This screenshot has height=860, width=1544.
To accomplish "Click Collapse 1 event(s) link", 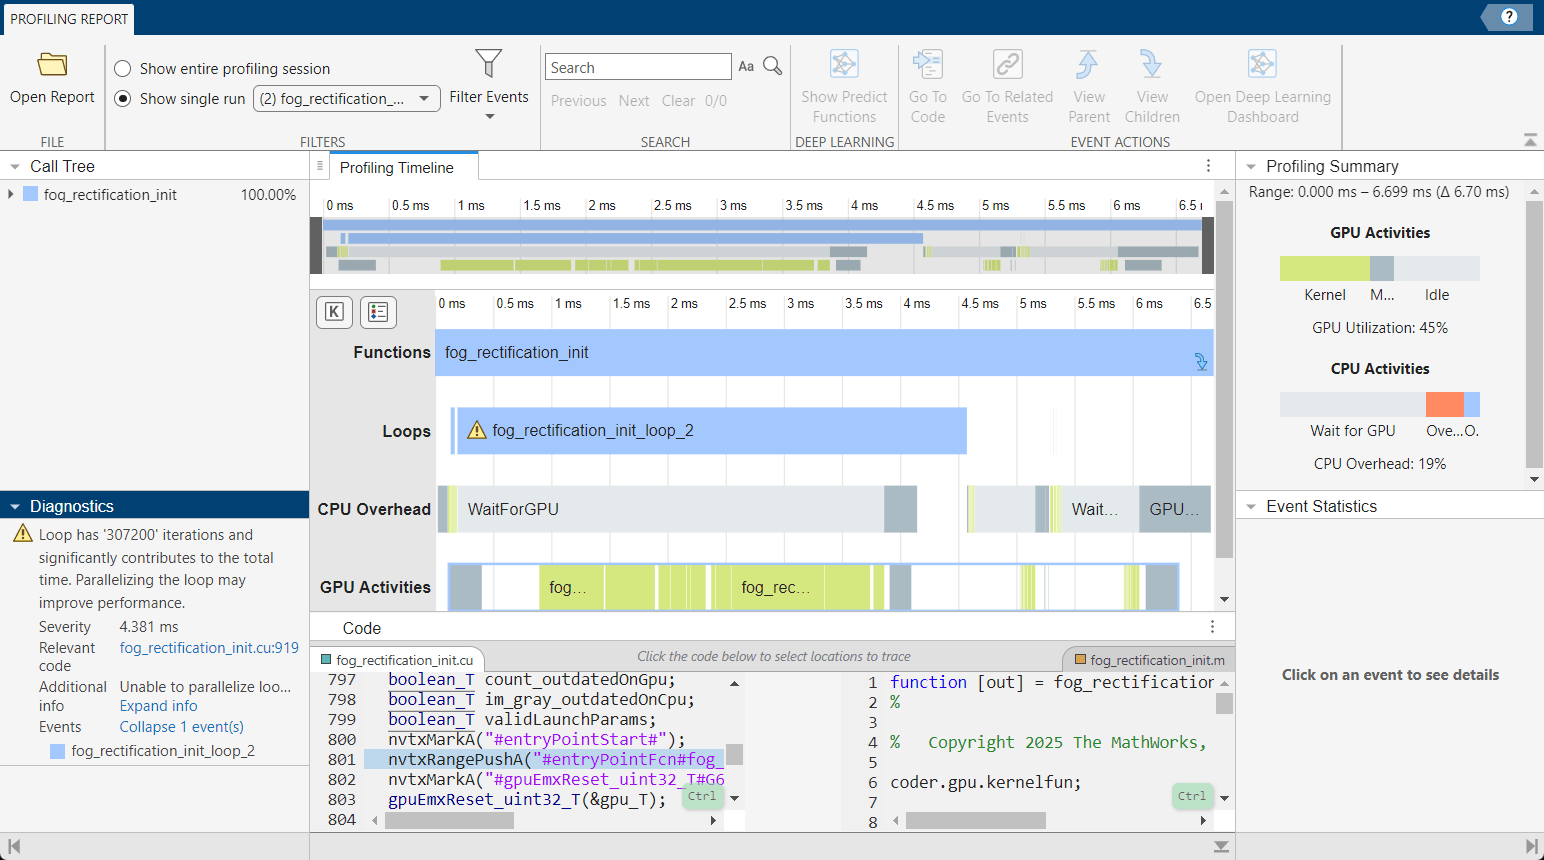I will (182, 727).
